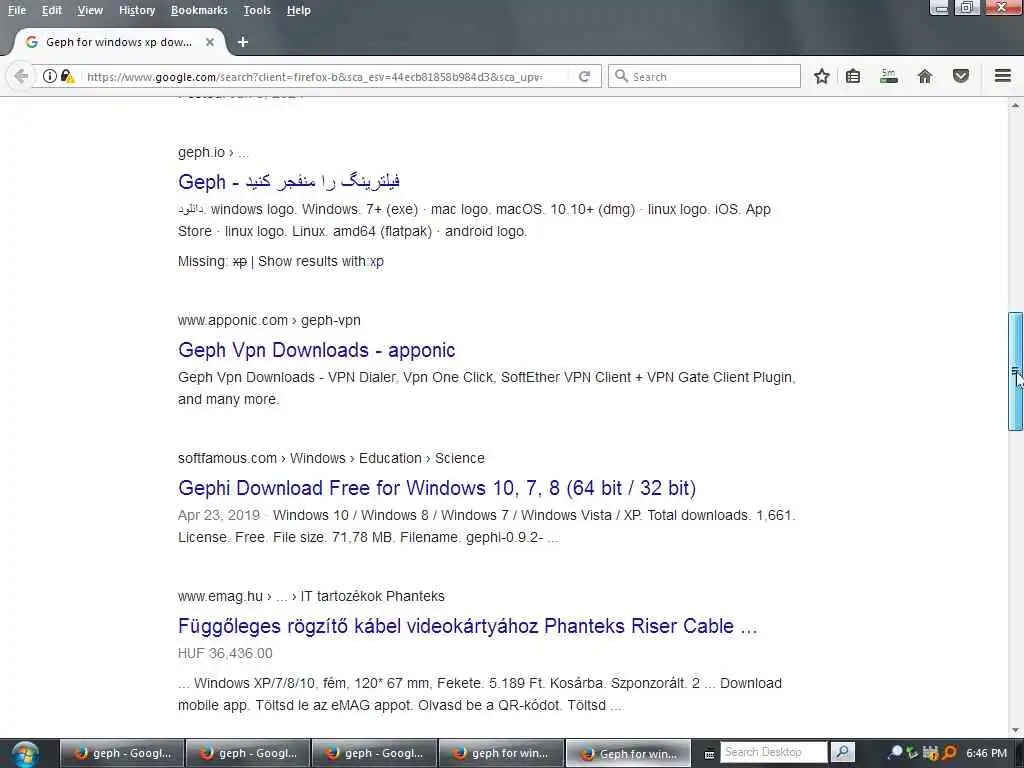
Task: Click the orange magnifier tray icon
Action: pyautogui.click(x=950, y=752)
